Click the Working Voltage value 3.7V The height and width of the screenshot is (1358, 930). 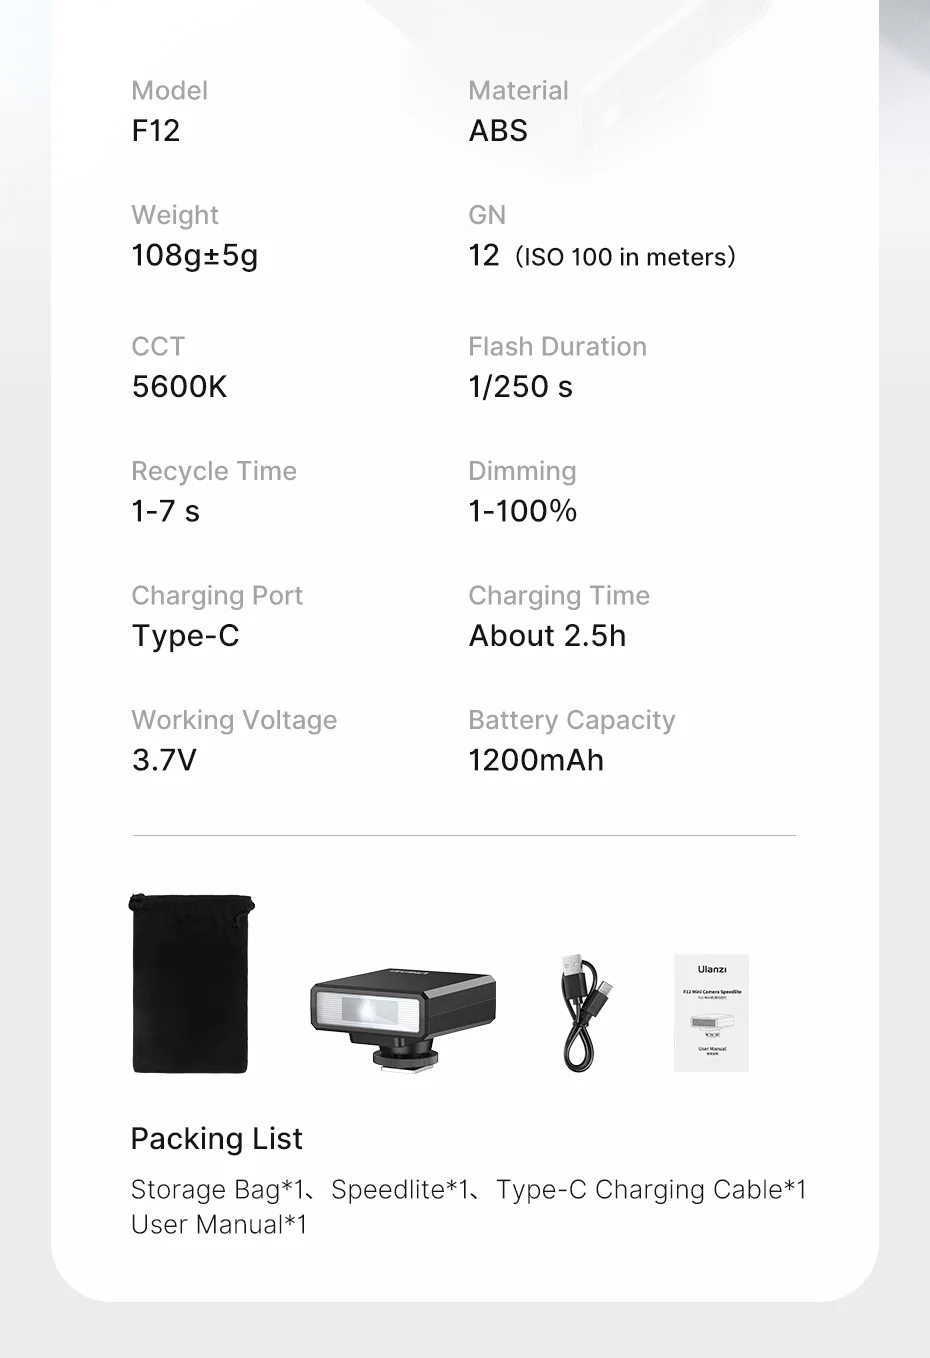click(x=164, y=761)
